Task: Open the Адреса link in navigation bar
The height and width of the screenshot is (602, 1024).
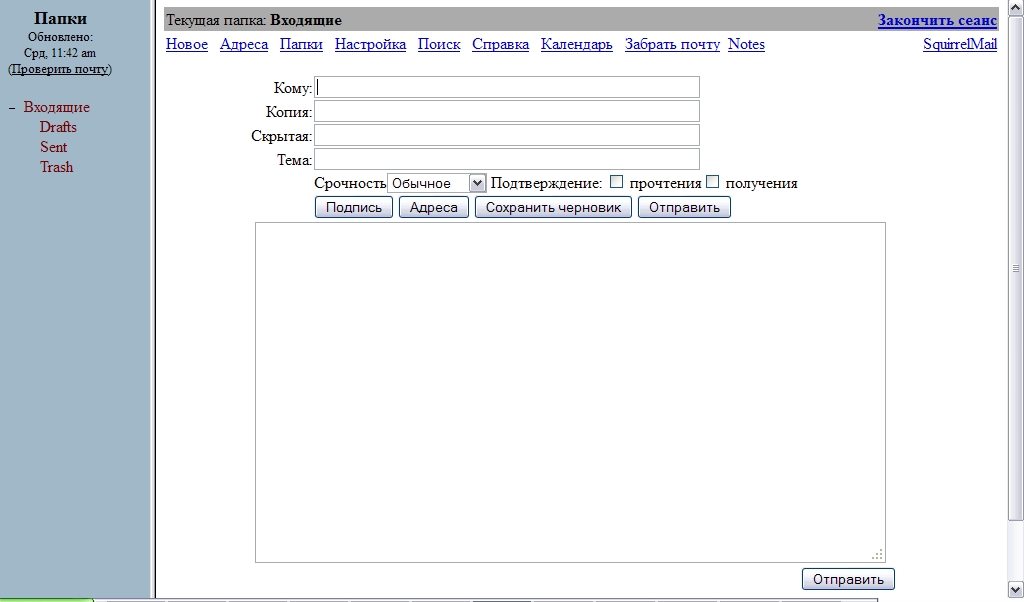Action: coord(244,44)
